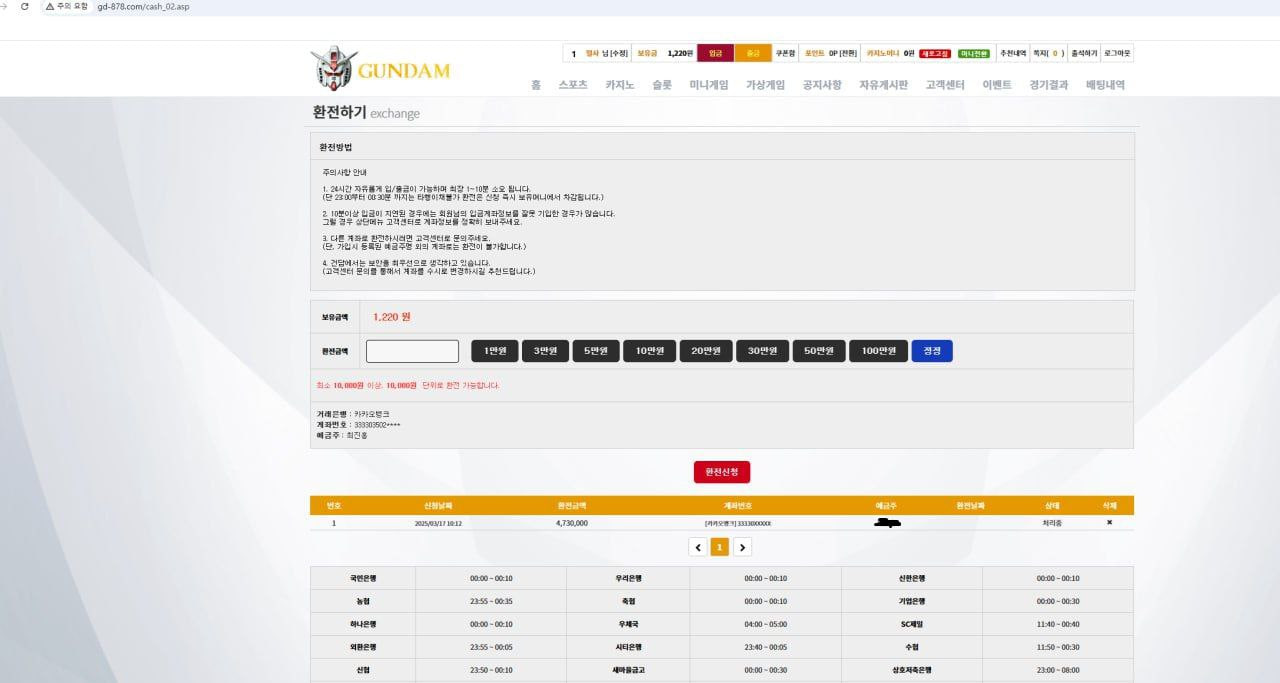Go to the previous page with the left arrow
The image size is (1280, 683).
point(698,547)
